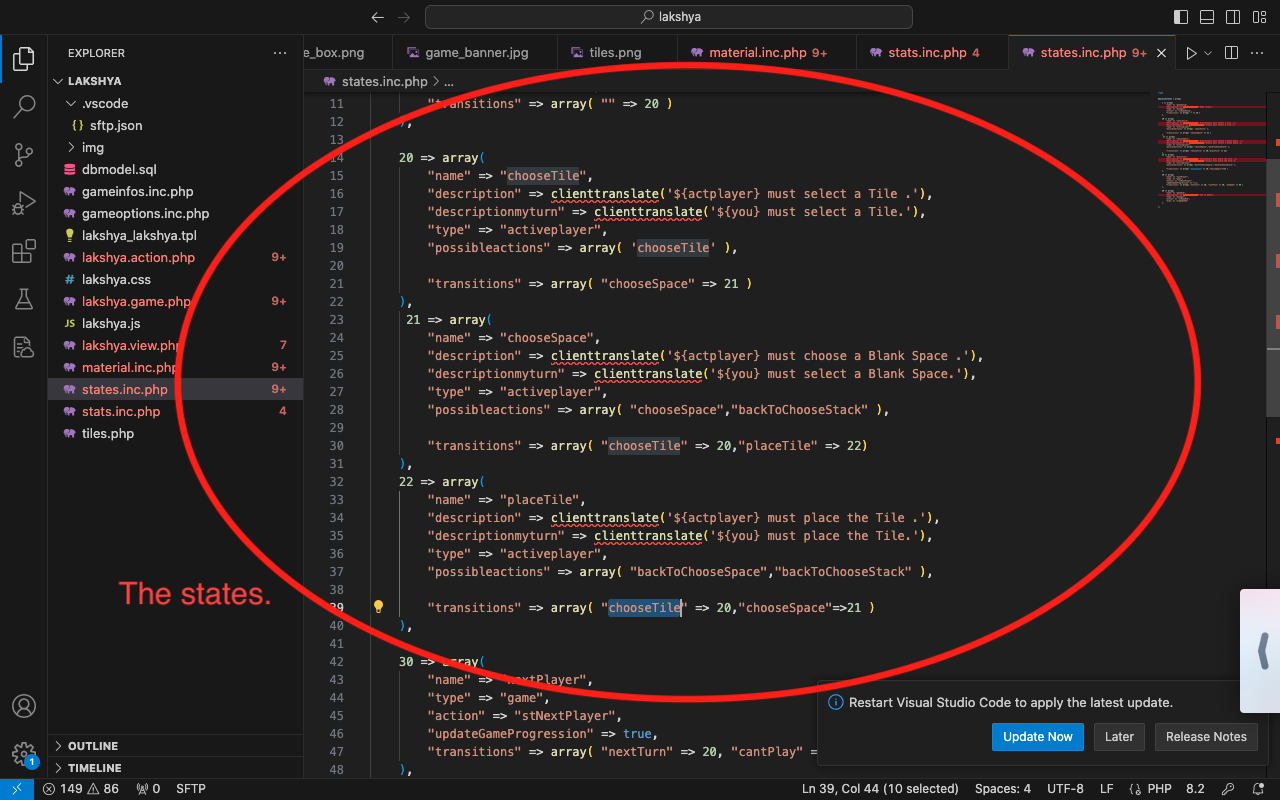Split the editor to the right
This screenshot has height=800, width=1280.
click(x=1232, y=53)
